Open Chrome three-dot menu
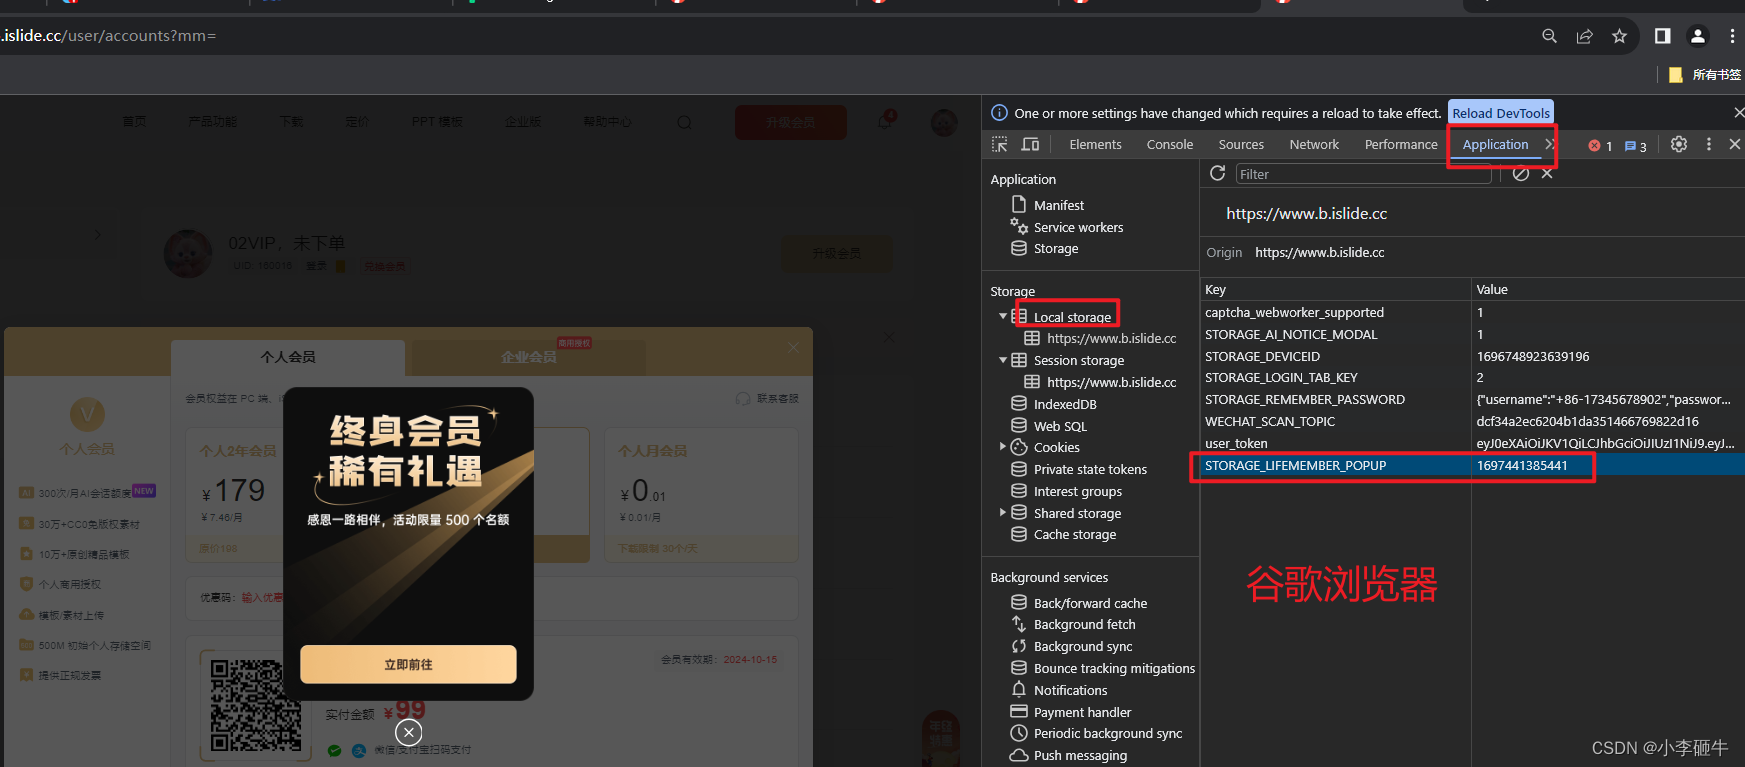 coord(1732,36)
